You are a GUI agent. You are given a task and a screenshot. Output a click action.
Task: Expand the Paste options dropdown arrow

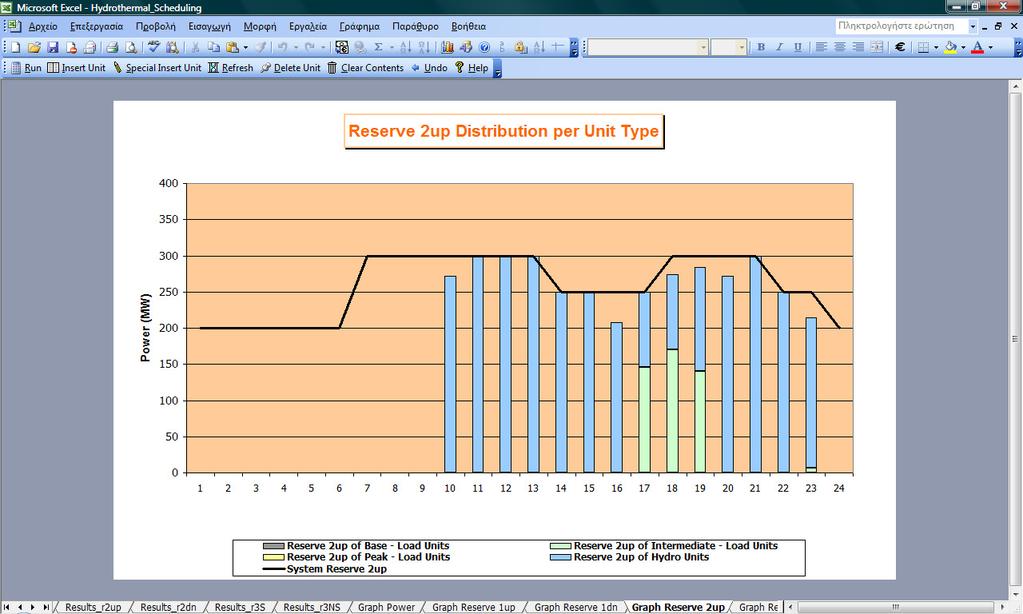245,47
